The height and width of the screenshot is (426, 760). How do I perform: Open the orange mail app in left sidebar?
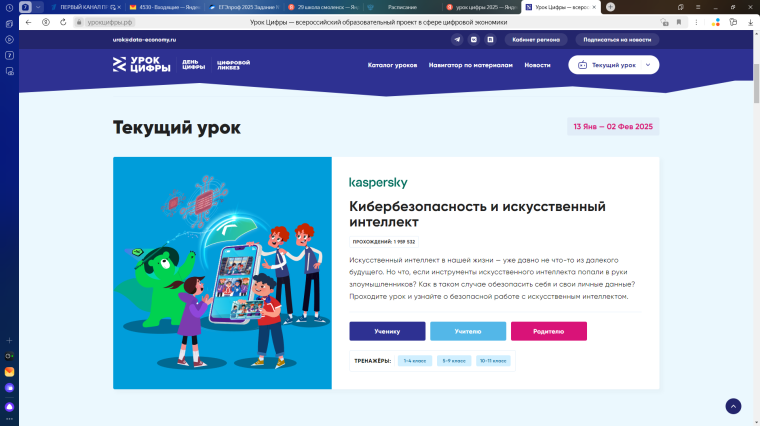(9, 372)
